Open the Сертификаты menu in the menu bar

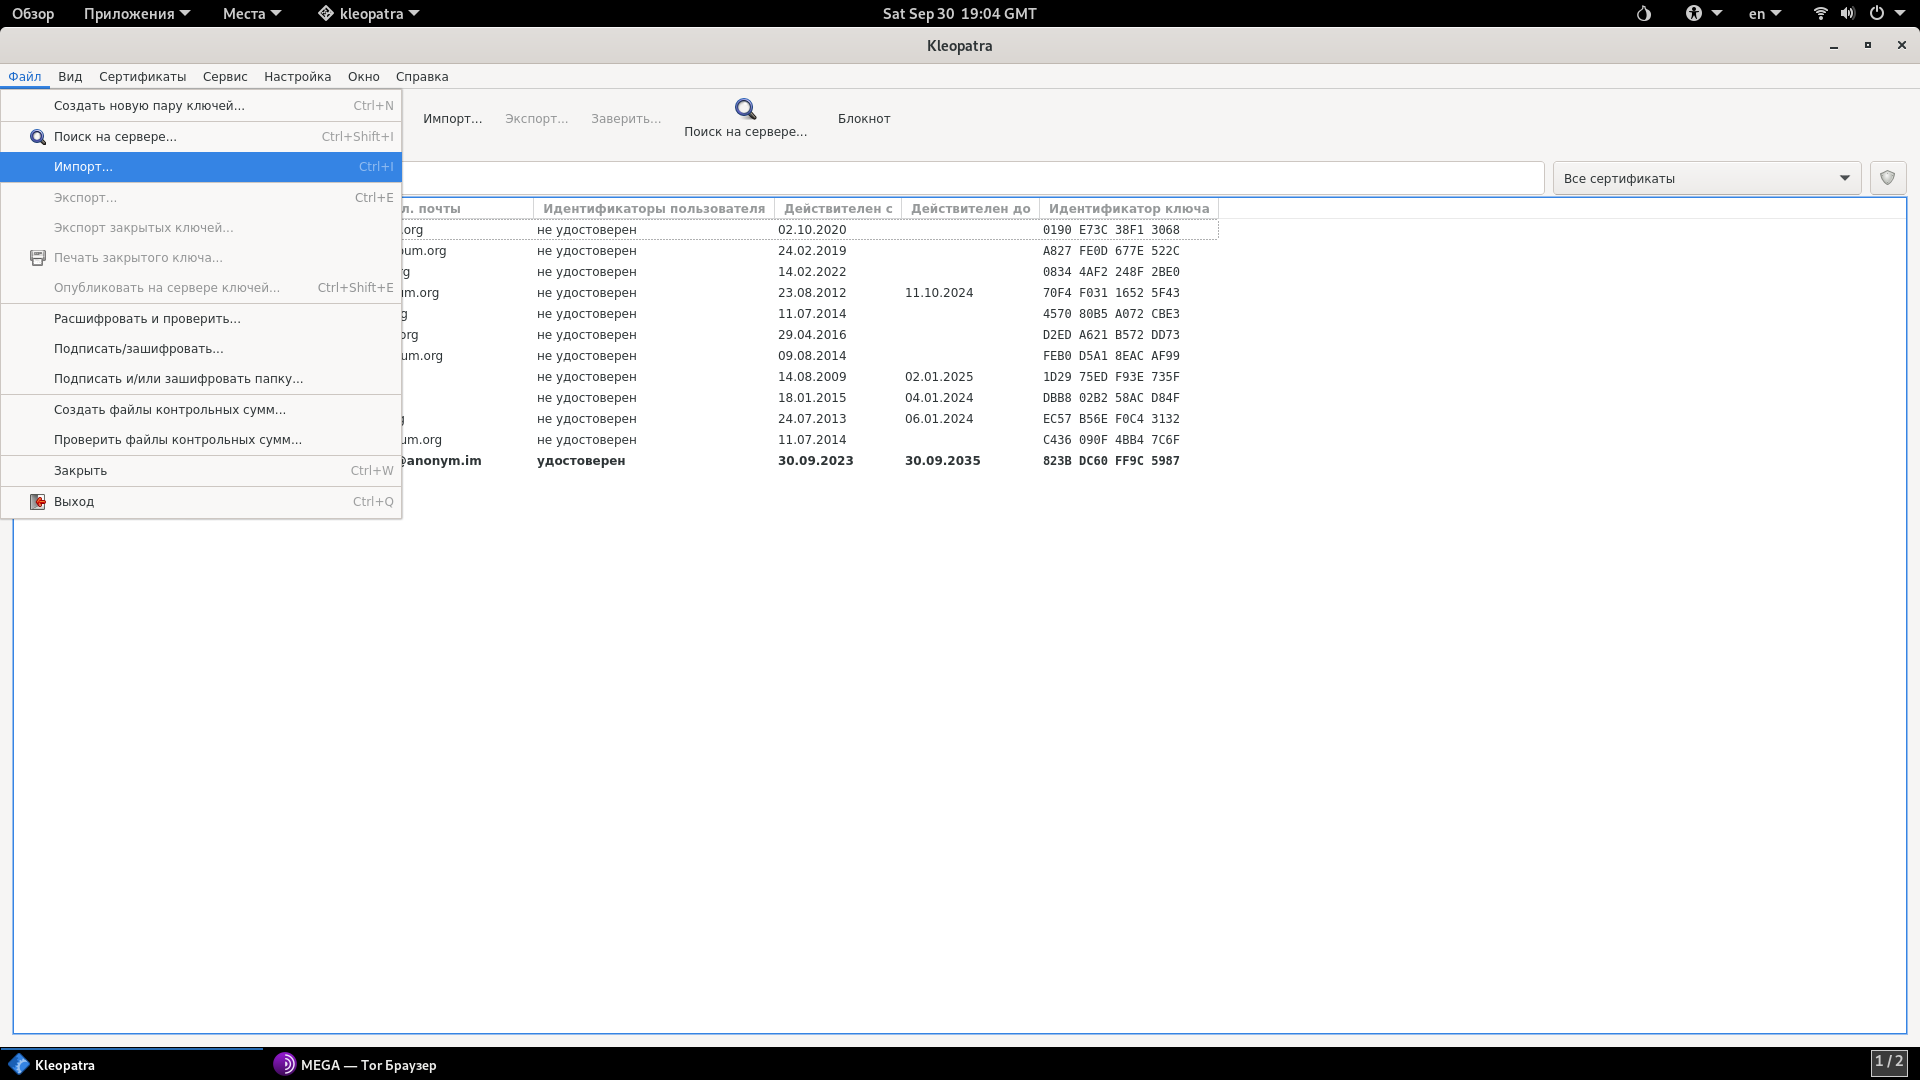tap(142, 77)
